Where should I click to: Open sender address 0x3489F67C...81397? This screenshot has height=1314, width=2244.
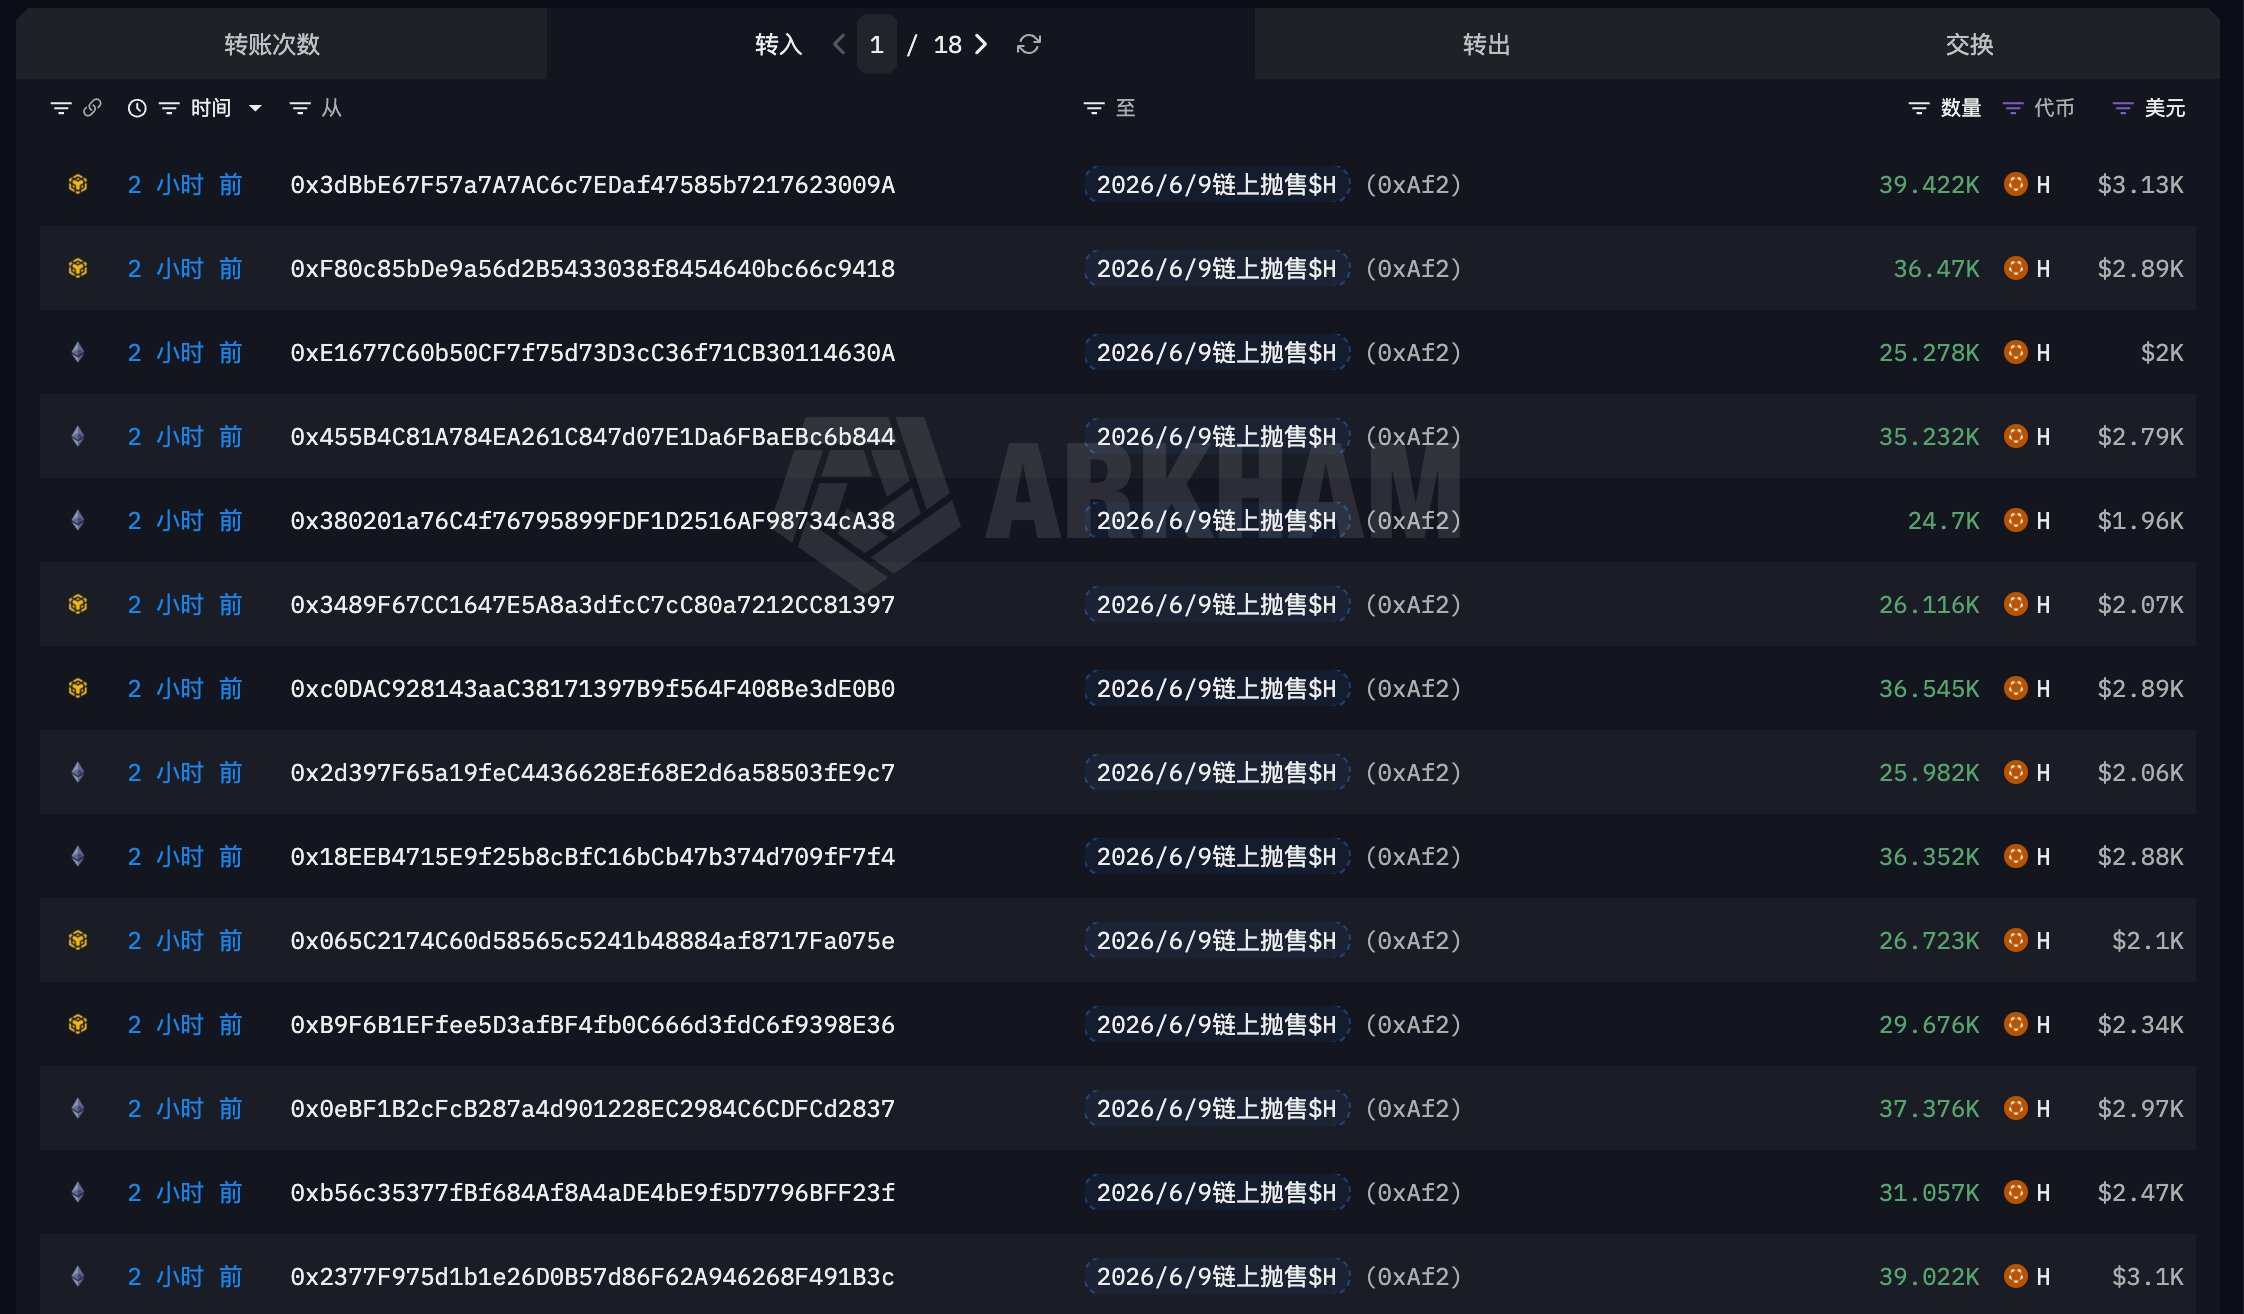(x=592, y=604)
